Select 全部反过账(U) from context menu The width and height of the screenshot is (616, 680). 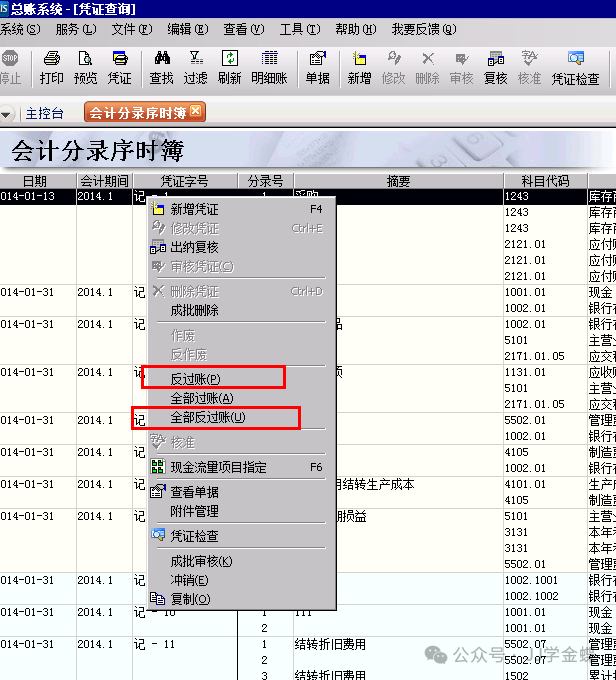(207, 417)
